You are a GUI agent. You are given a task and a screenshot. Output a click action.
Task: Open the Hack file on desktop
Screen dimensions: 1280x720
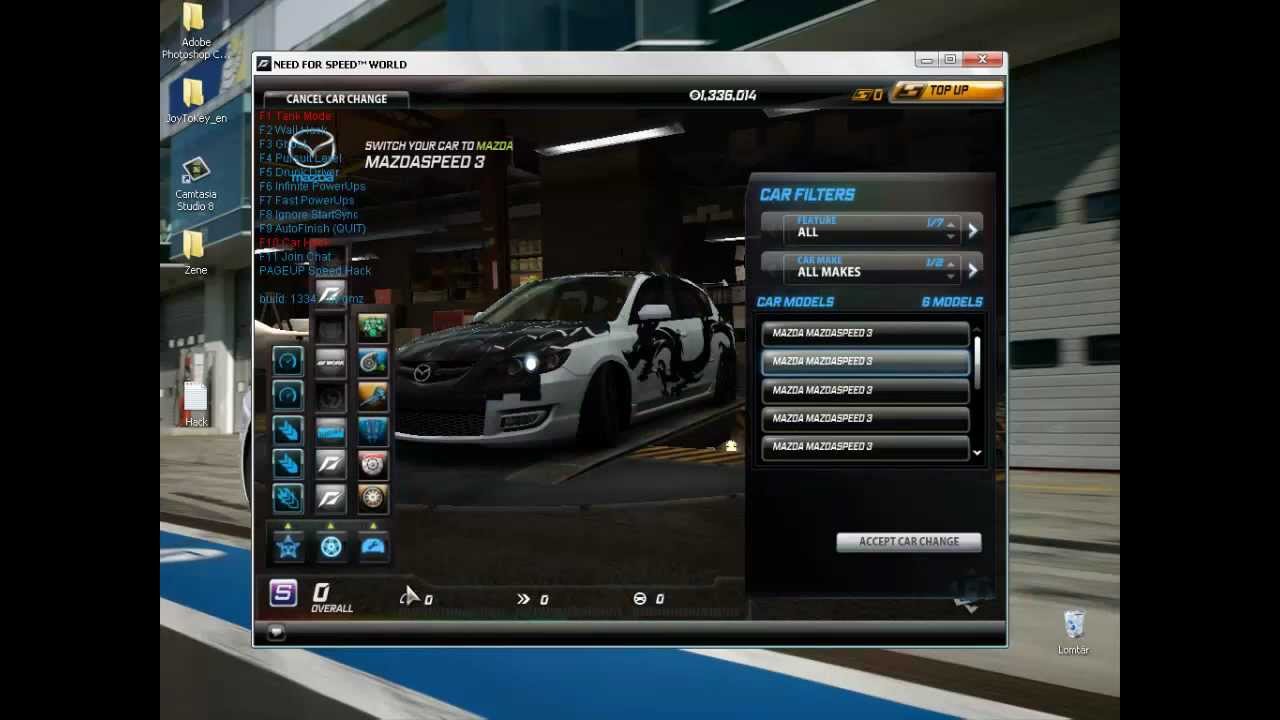(196, 404)
